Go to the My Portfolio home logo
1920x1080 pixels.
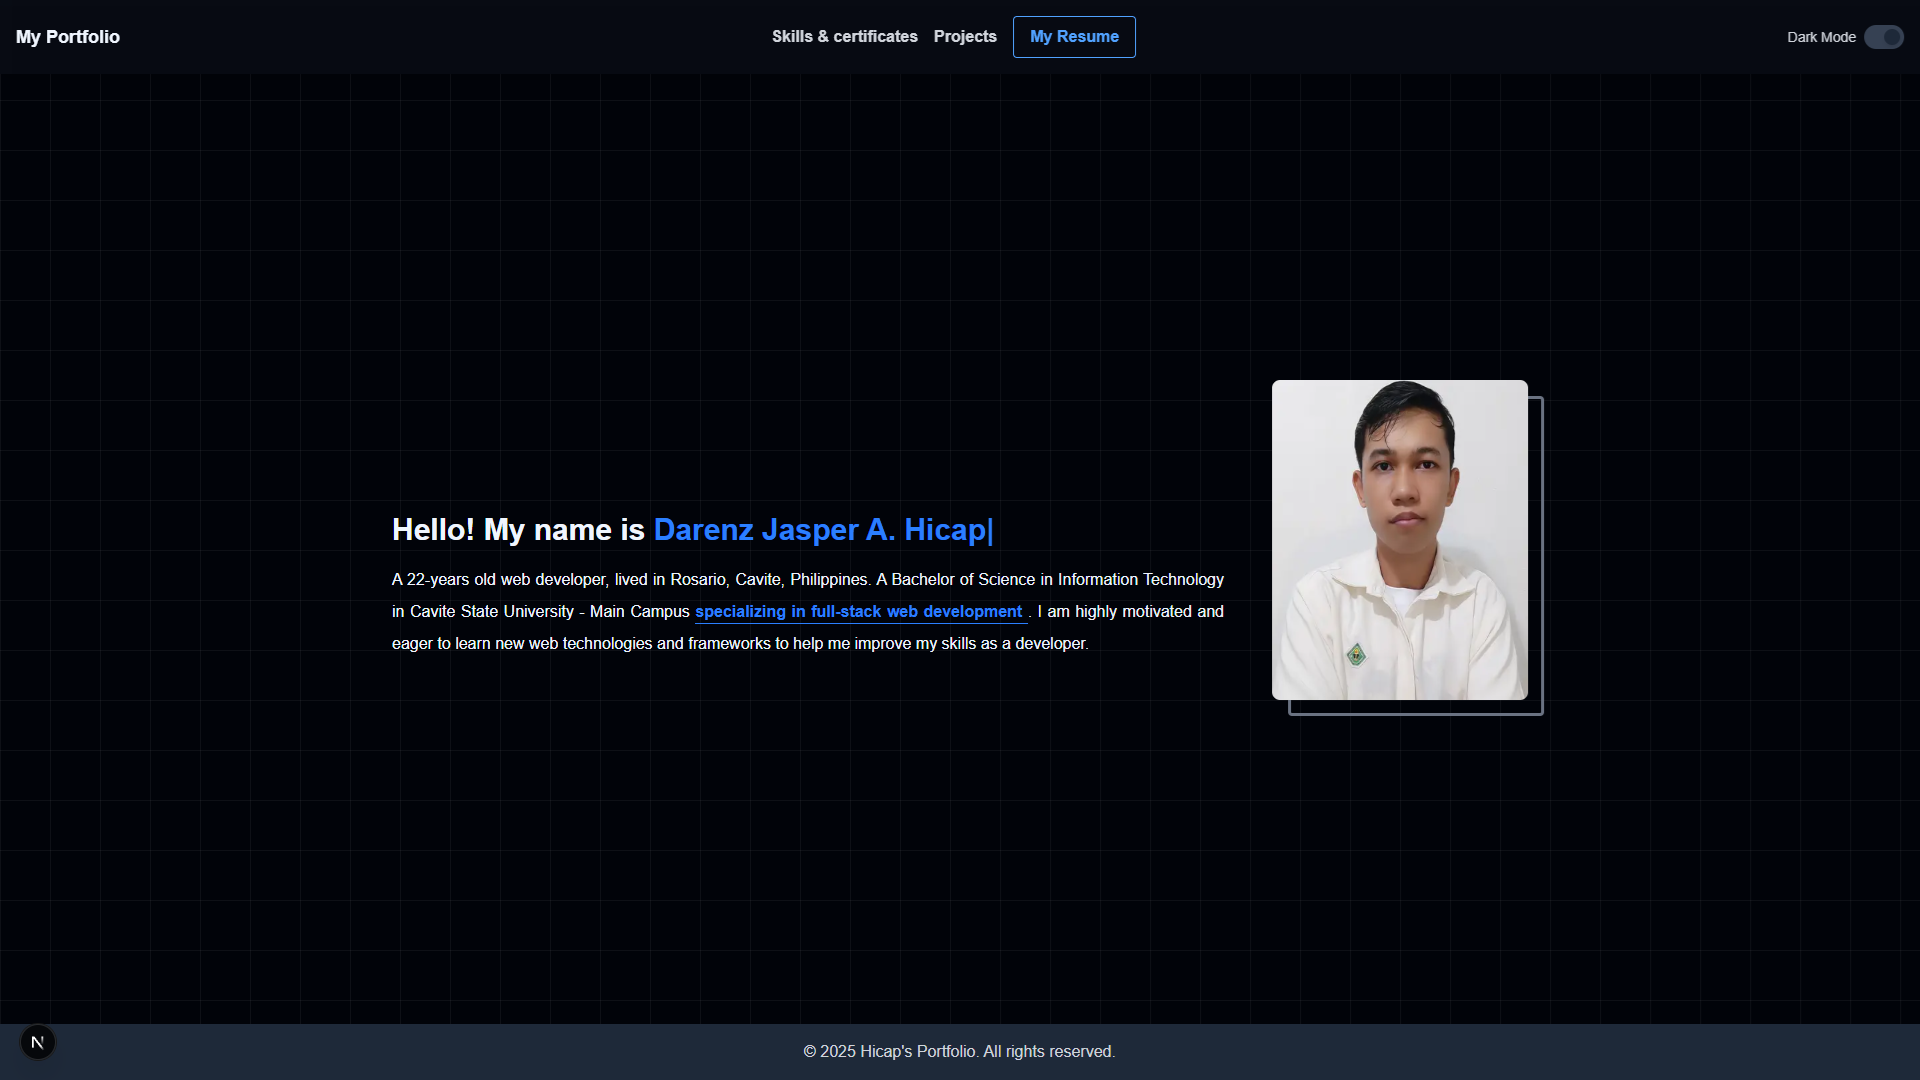pos(68,37)
